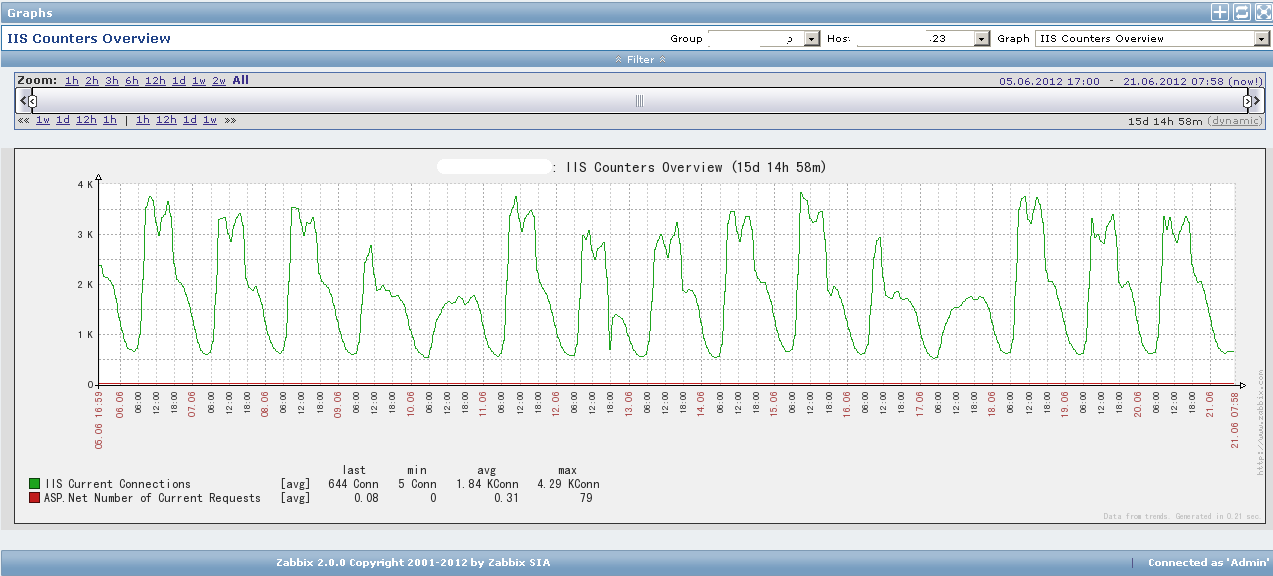
Task: Click the reset/refresh icon in Graphs header
Action: (x=1241, y=12)
